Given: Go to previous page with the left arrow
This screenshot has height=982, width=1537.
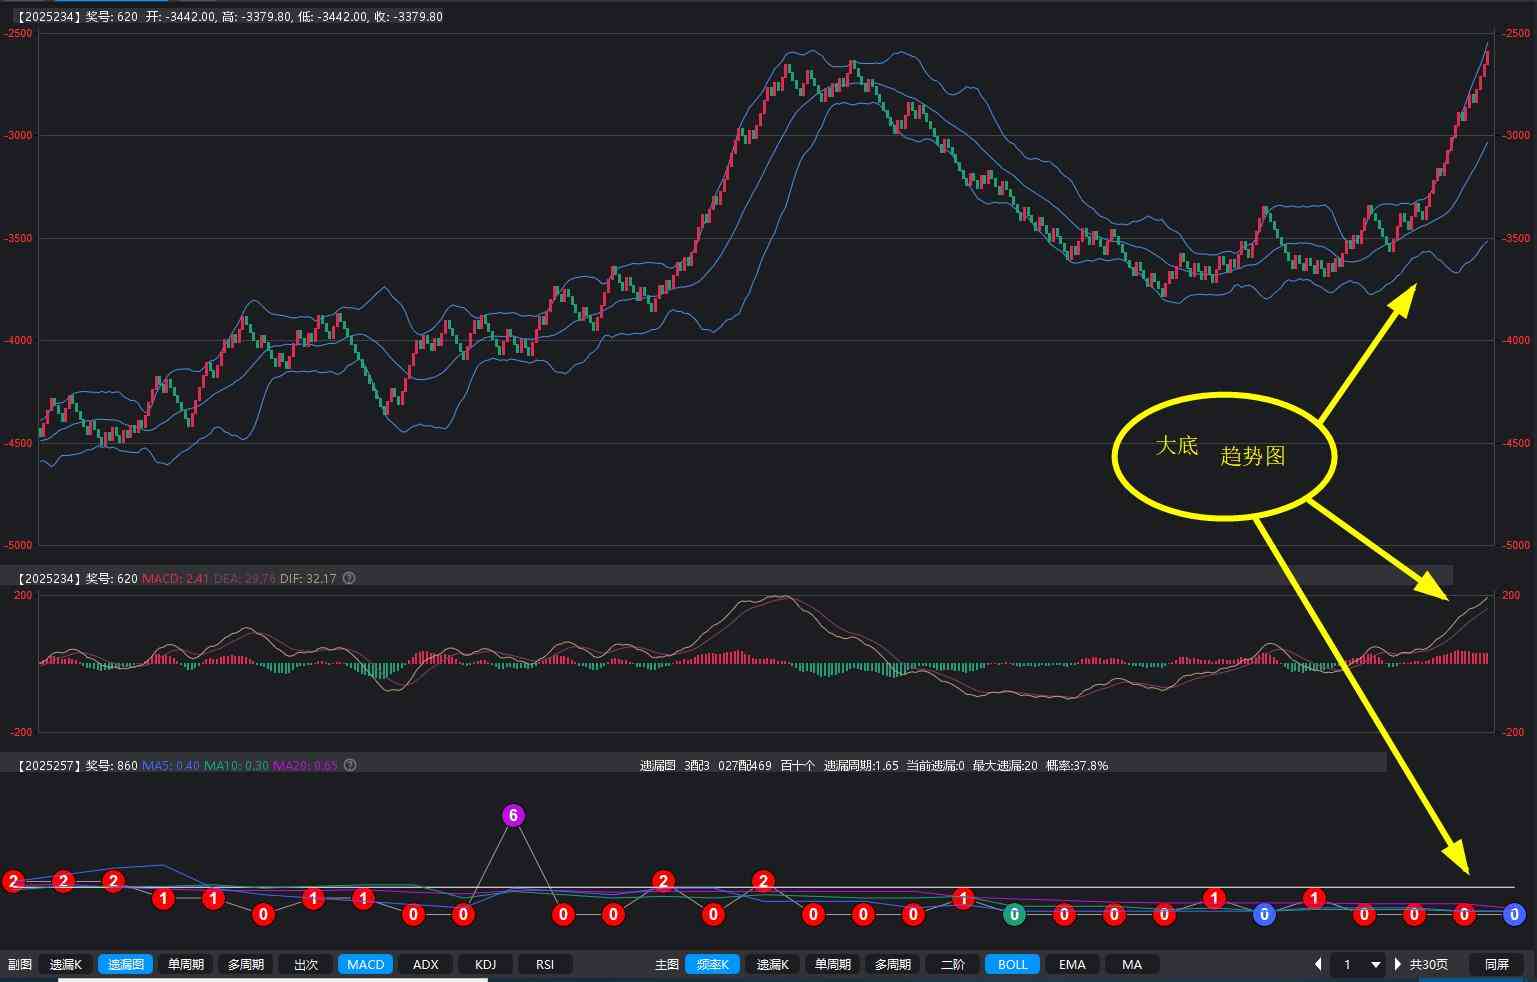Looking at the screenshot, I should point(1318,964).
